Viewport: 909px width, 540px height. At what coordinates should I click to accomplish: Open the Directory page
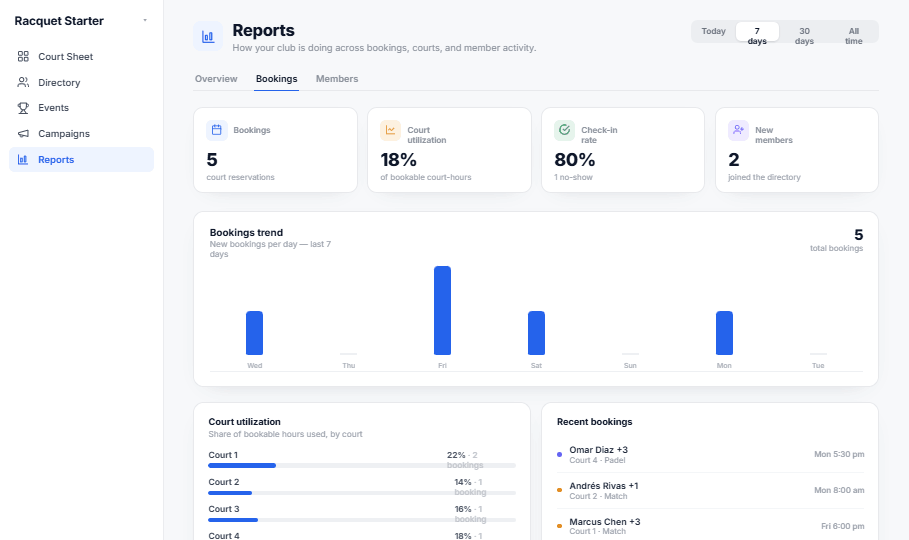tap(81, 82)
